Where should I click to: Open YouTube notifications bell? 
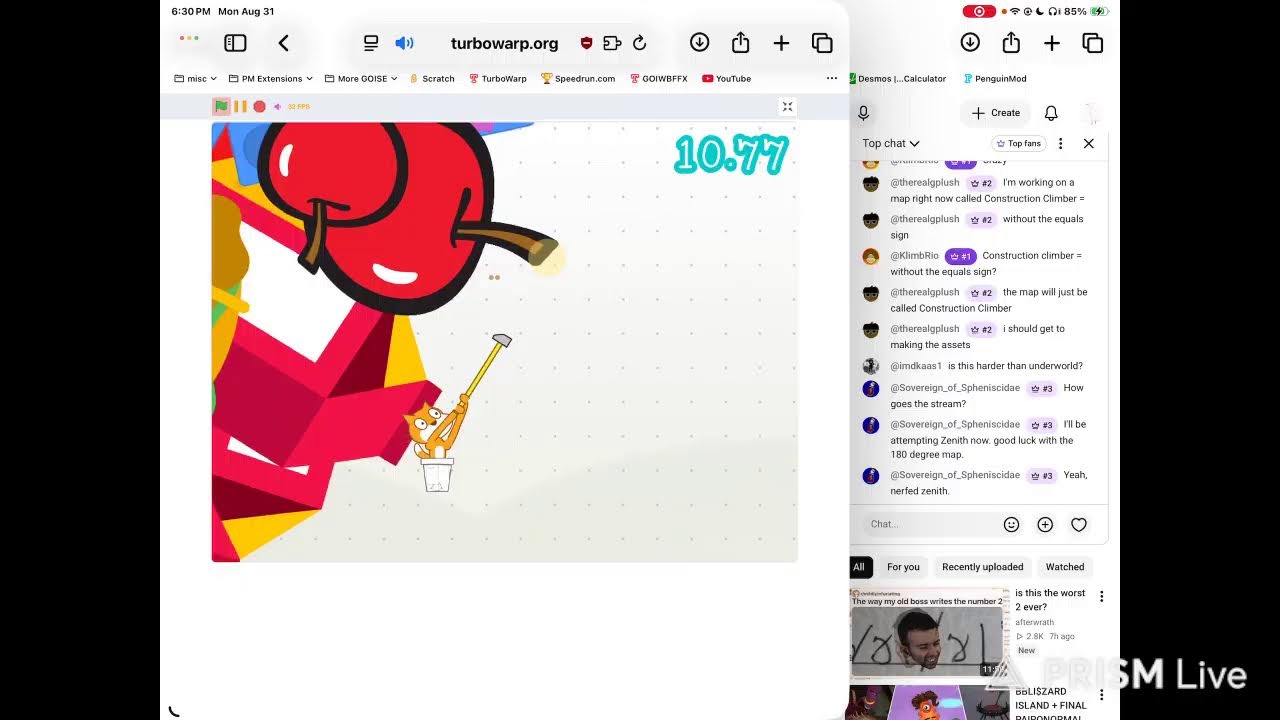(1051, 113)
